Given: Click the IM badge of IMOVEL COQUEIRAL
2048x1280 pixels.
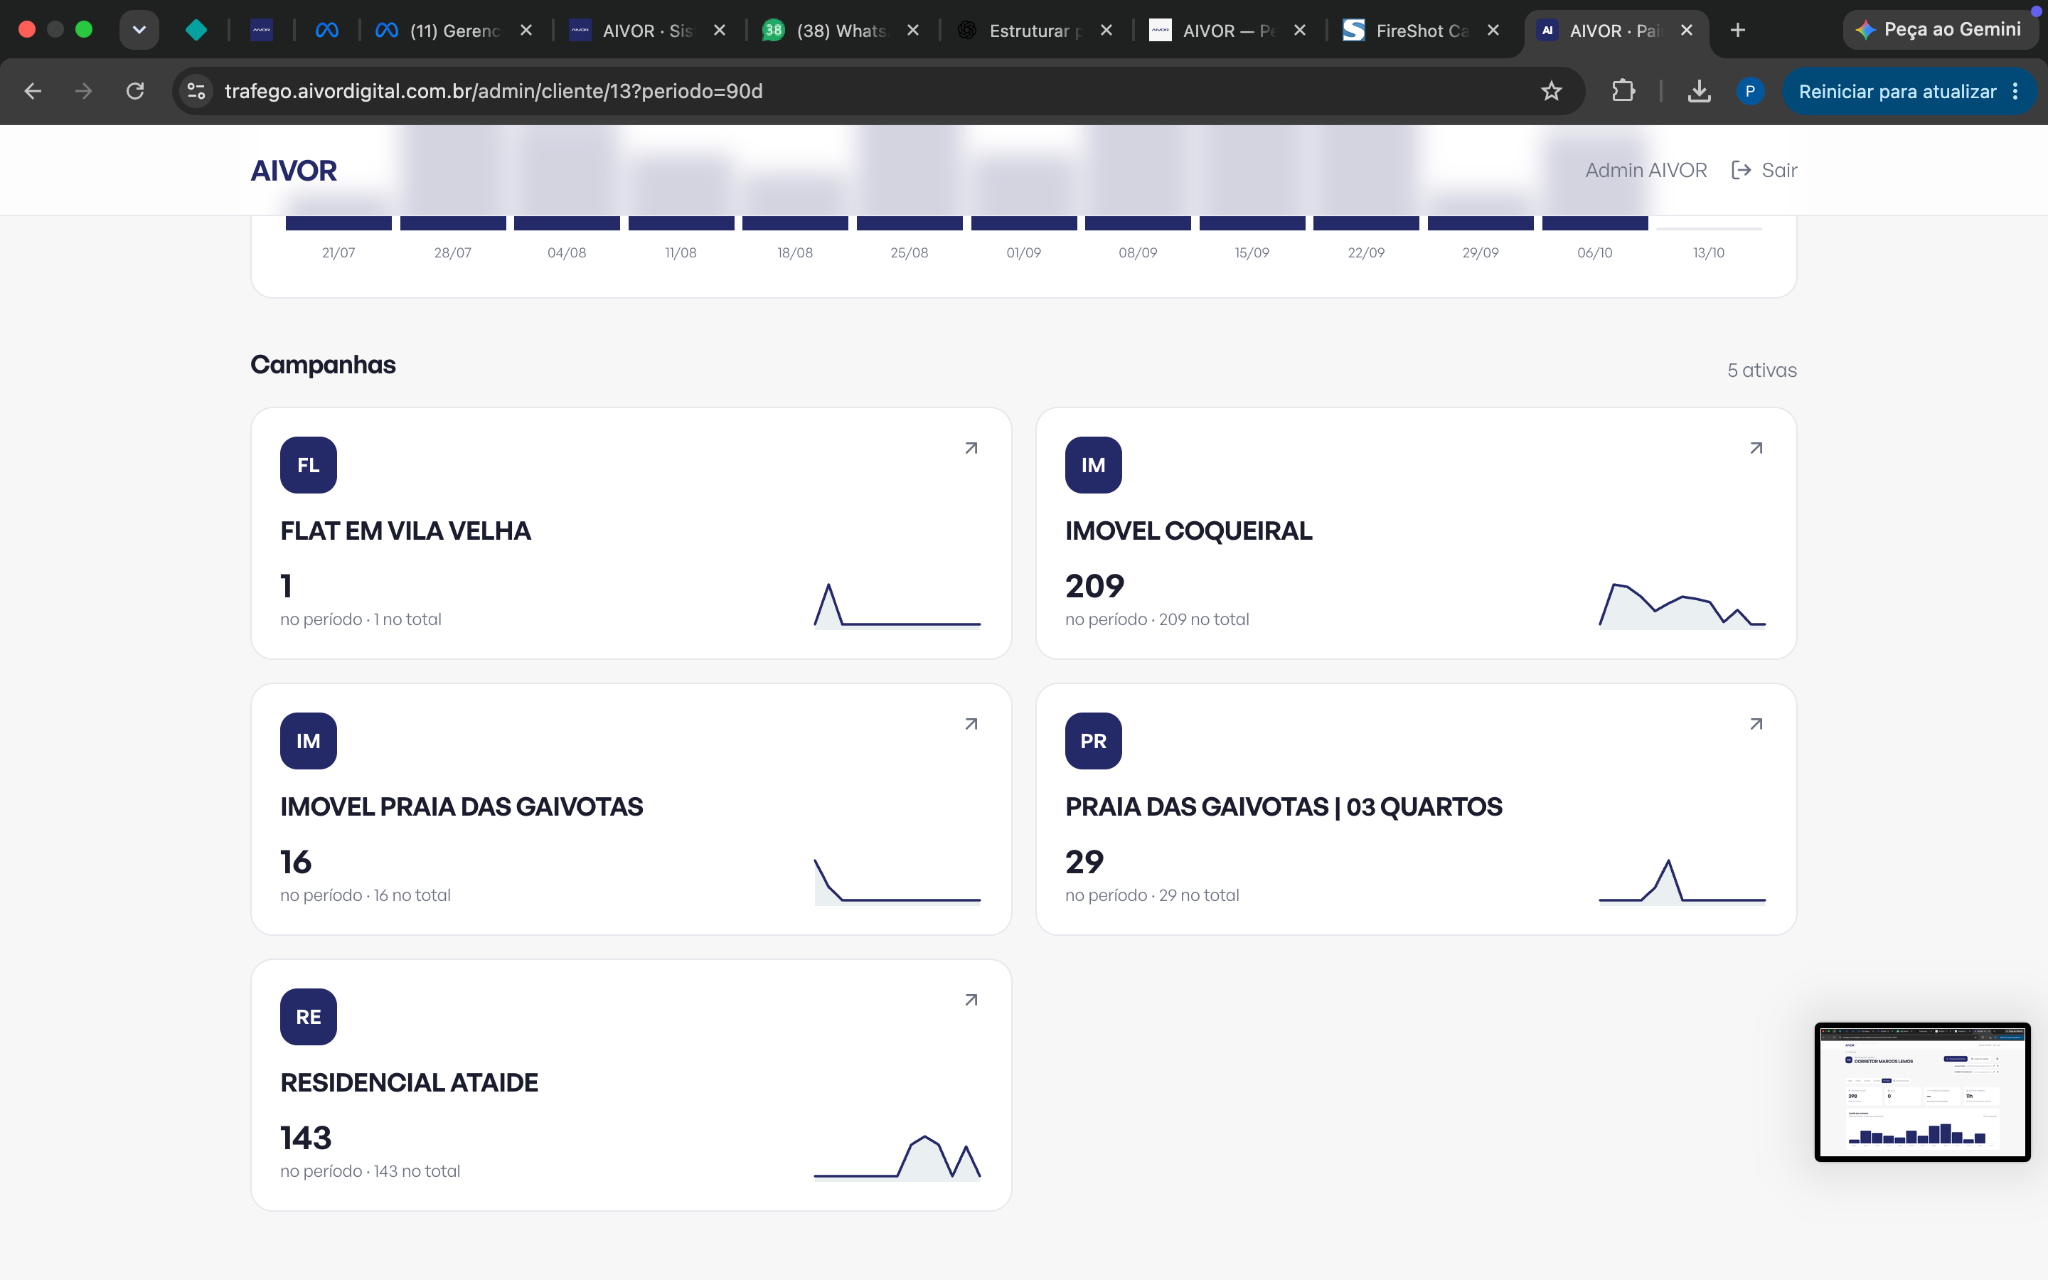Looking at the screenshot, I should pos(1093,465).
